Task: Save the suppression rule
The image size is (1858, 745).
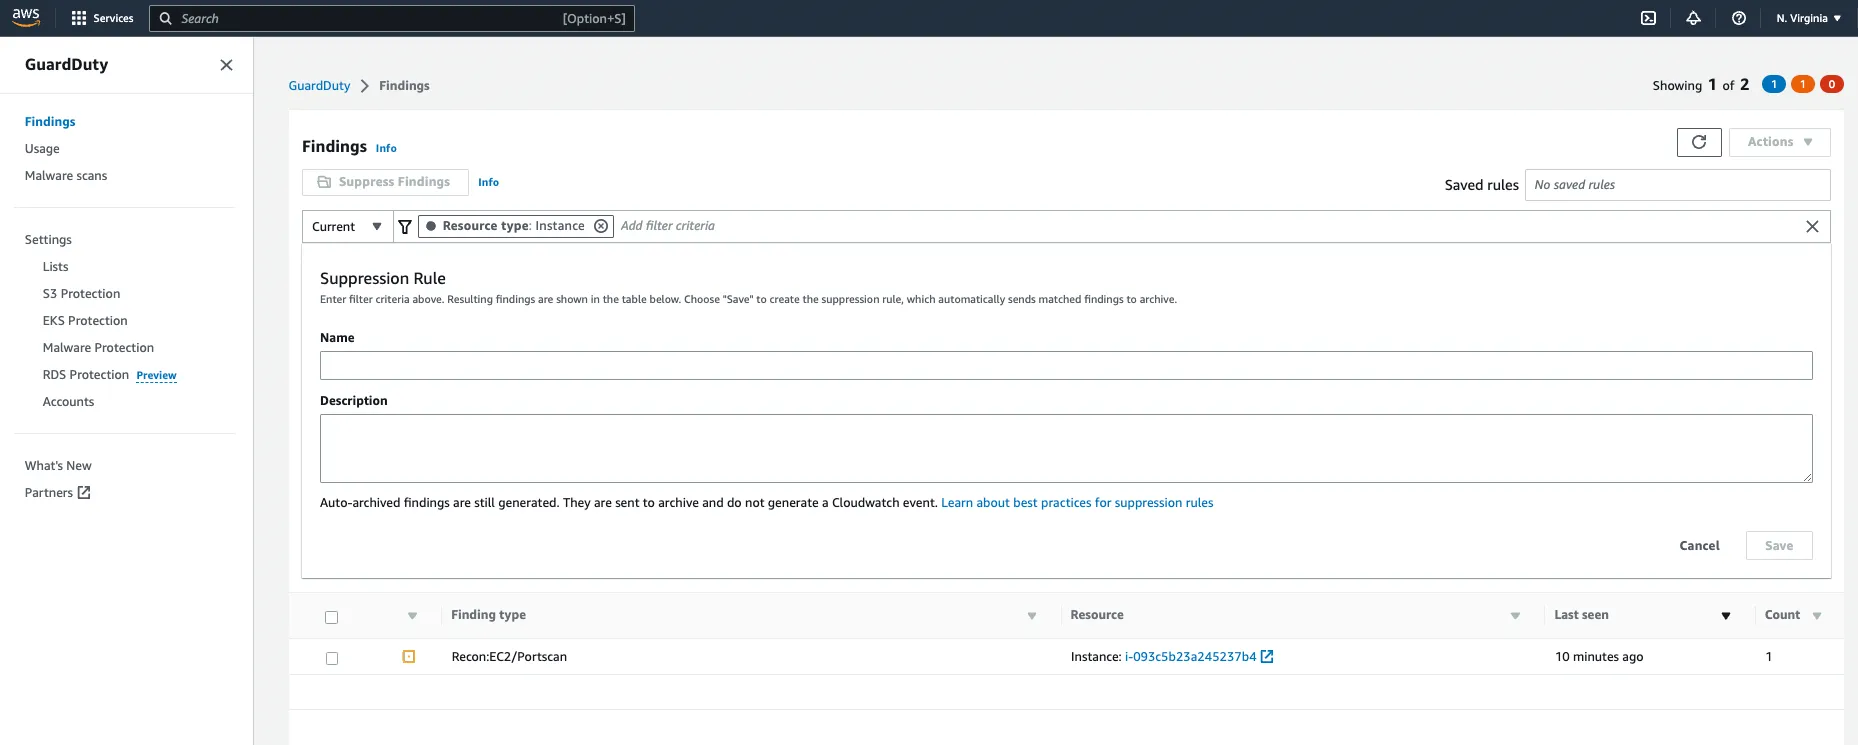Action: [1779, 545]
